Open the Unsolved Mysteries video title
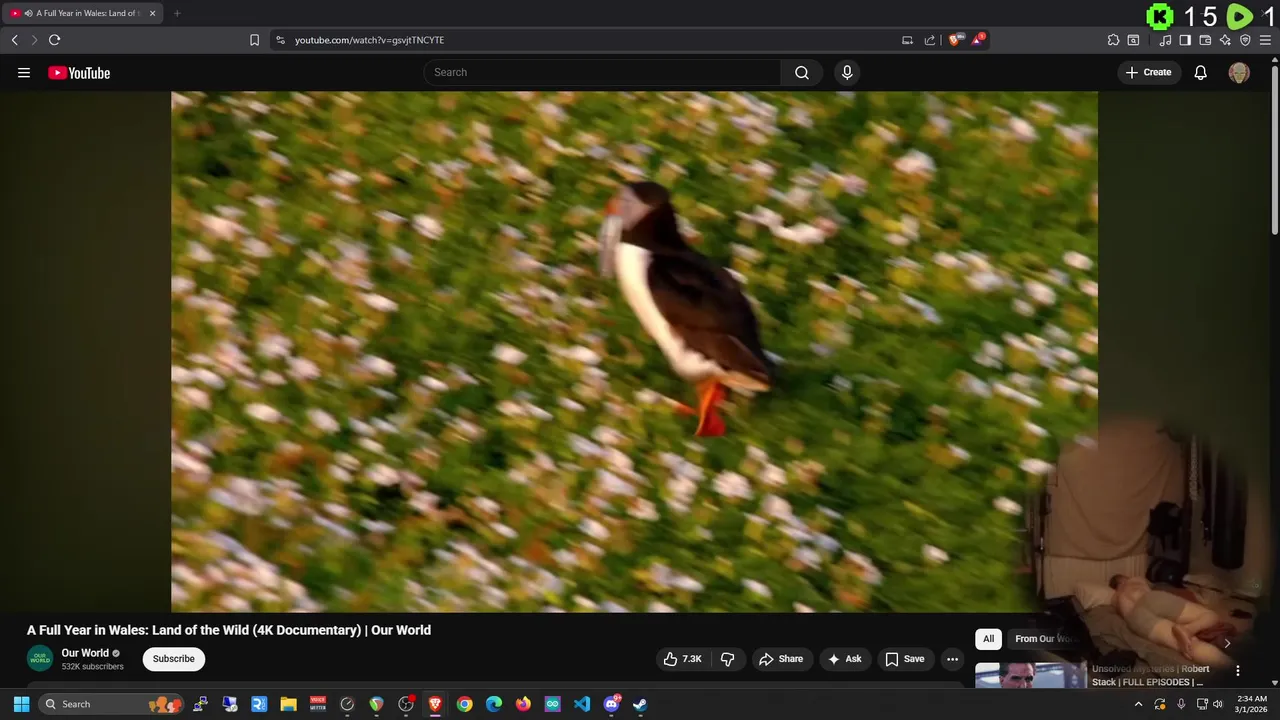 pos(1150,675)
